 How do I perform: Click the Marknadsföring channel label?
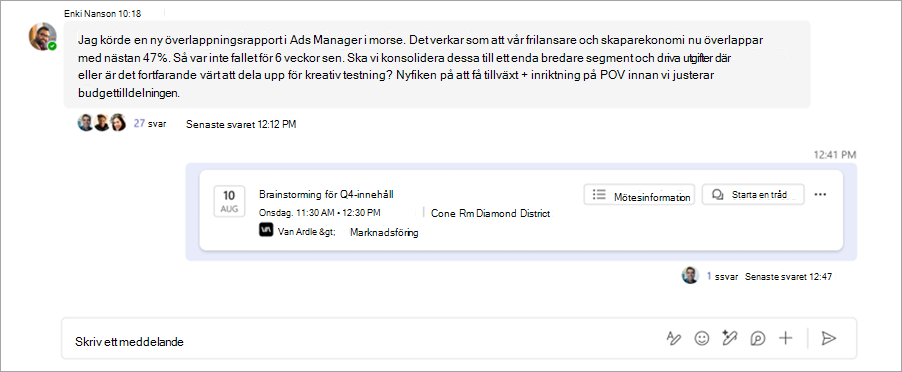pos(384,232)
